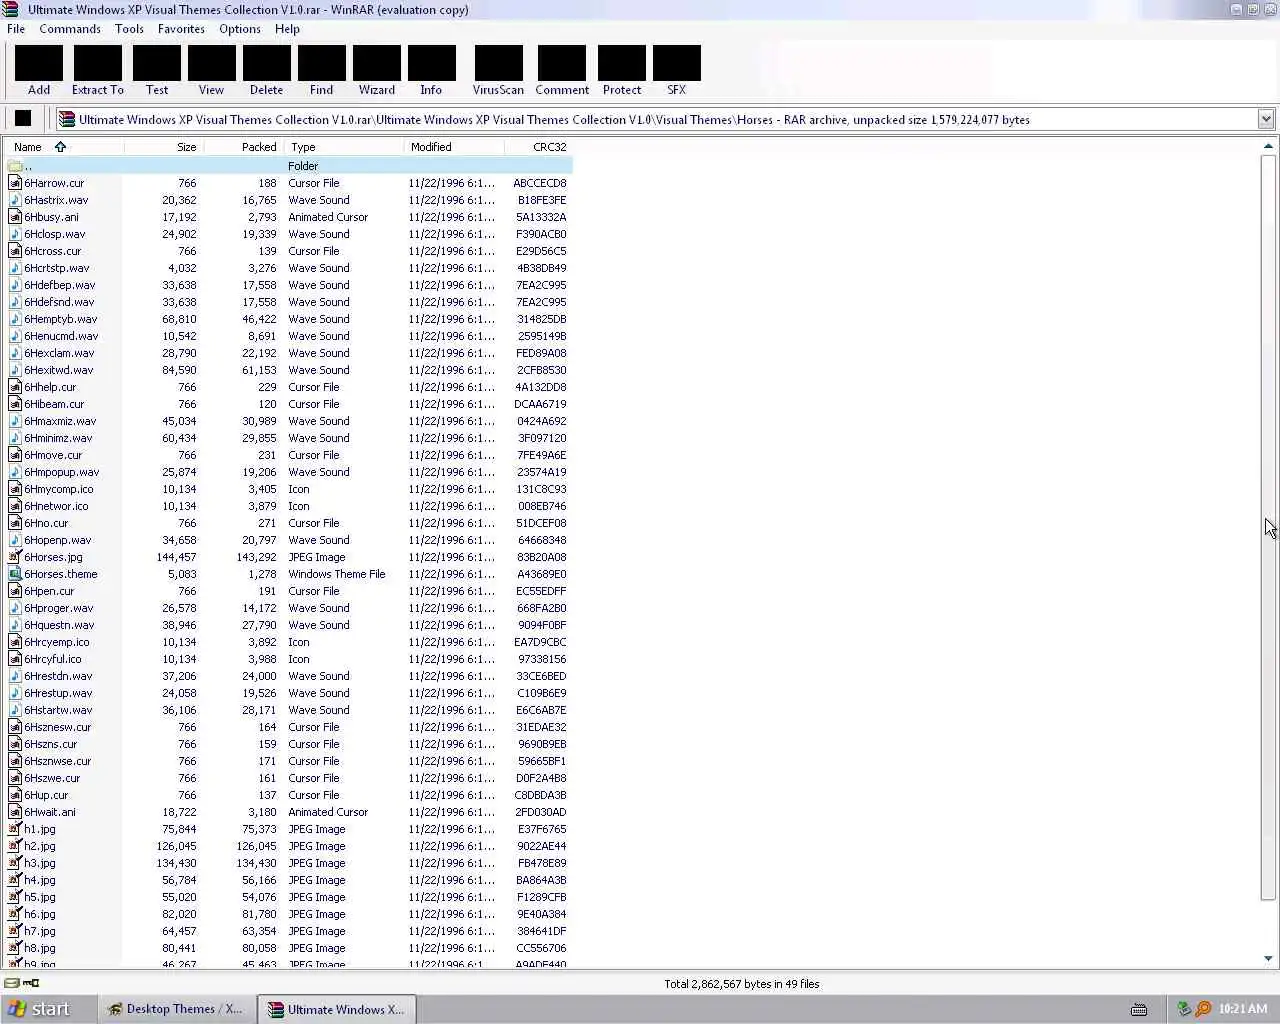The width and height of the screenshot is (1280, 1024).
Task: Open the Wizard toolbar button
Action: pyautogui.click(x=376, y=70)
